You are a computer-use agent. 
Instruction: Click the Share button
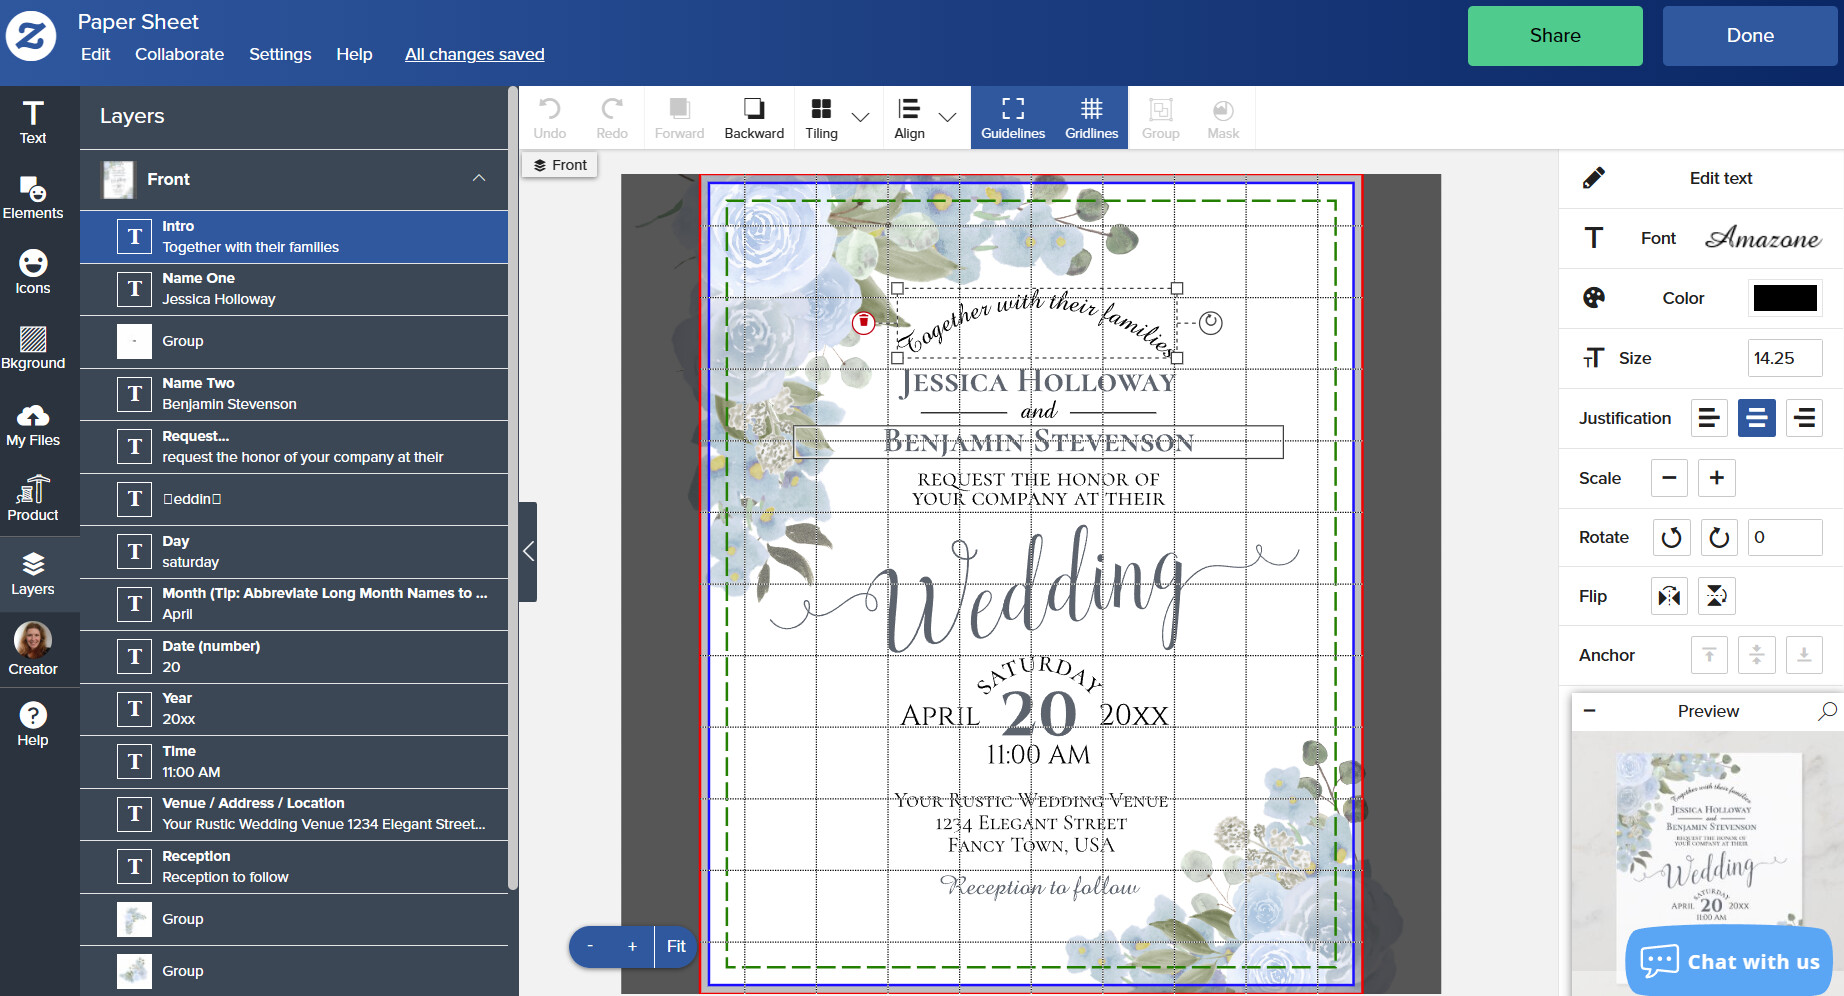click(1555, 36)
